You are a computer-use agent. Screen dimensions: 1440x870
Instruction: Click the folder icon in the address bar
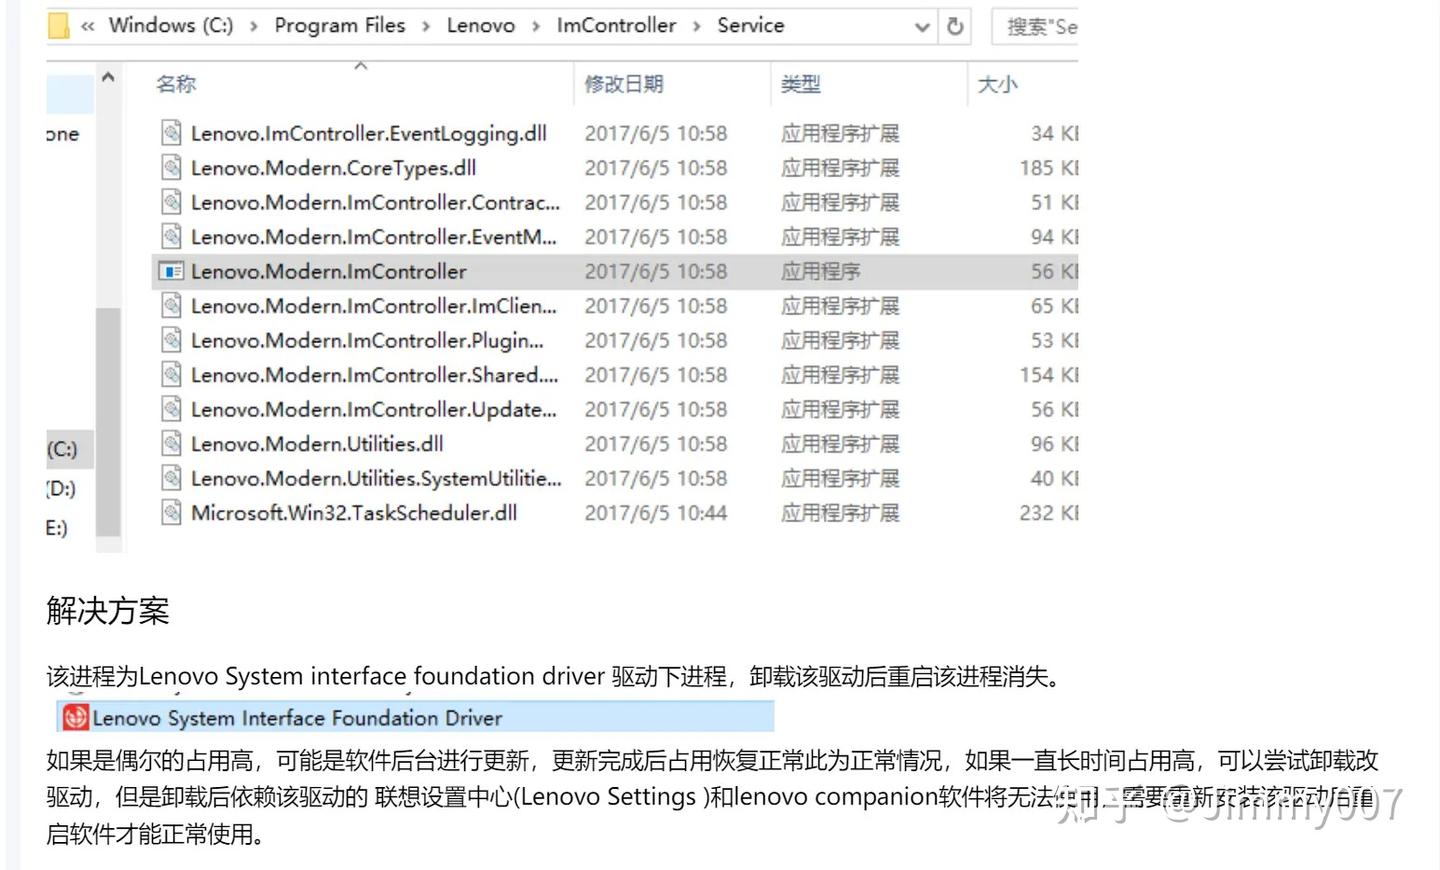coord(56,25)
